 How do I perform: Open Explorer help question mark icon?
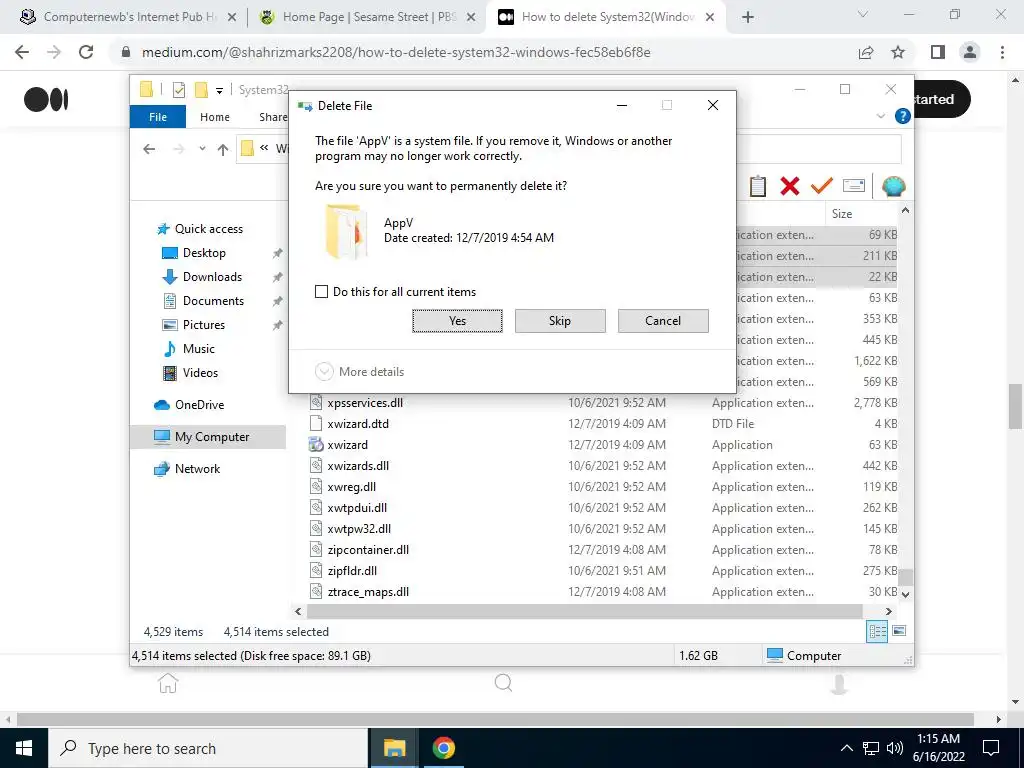[903, 116]
